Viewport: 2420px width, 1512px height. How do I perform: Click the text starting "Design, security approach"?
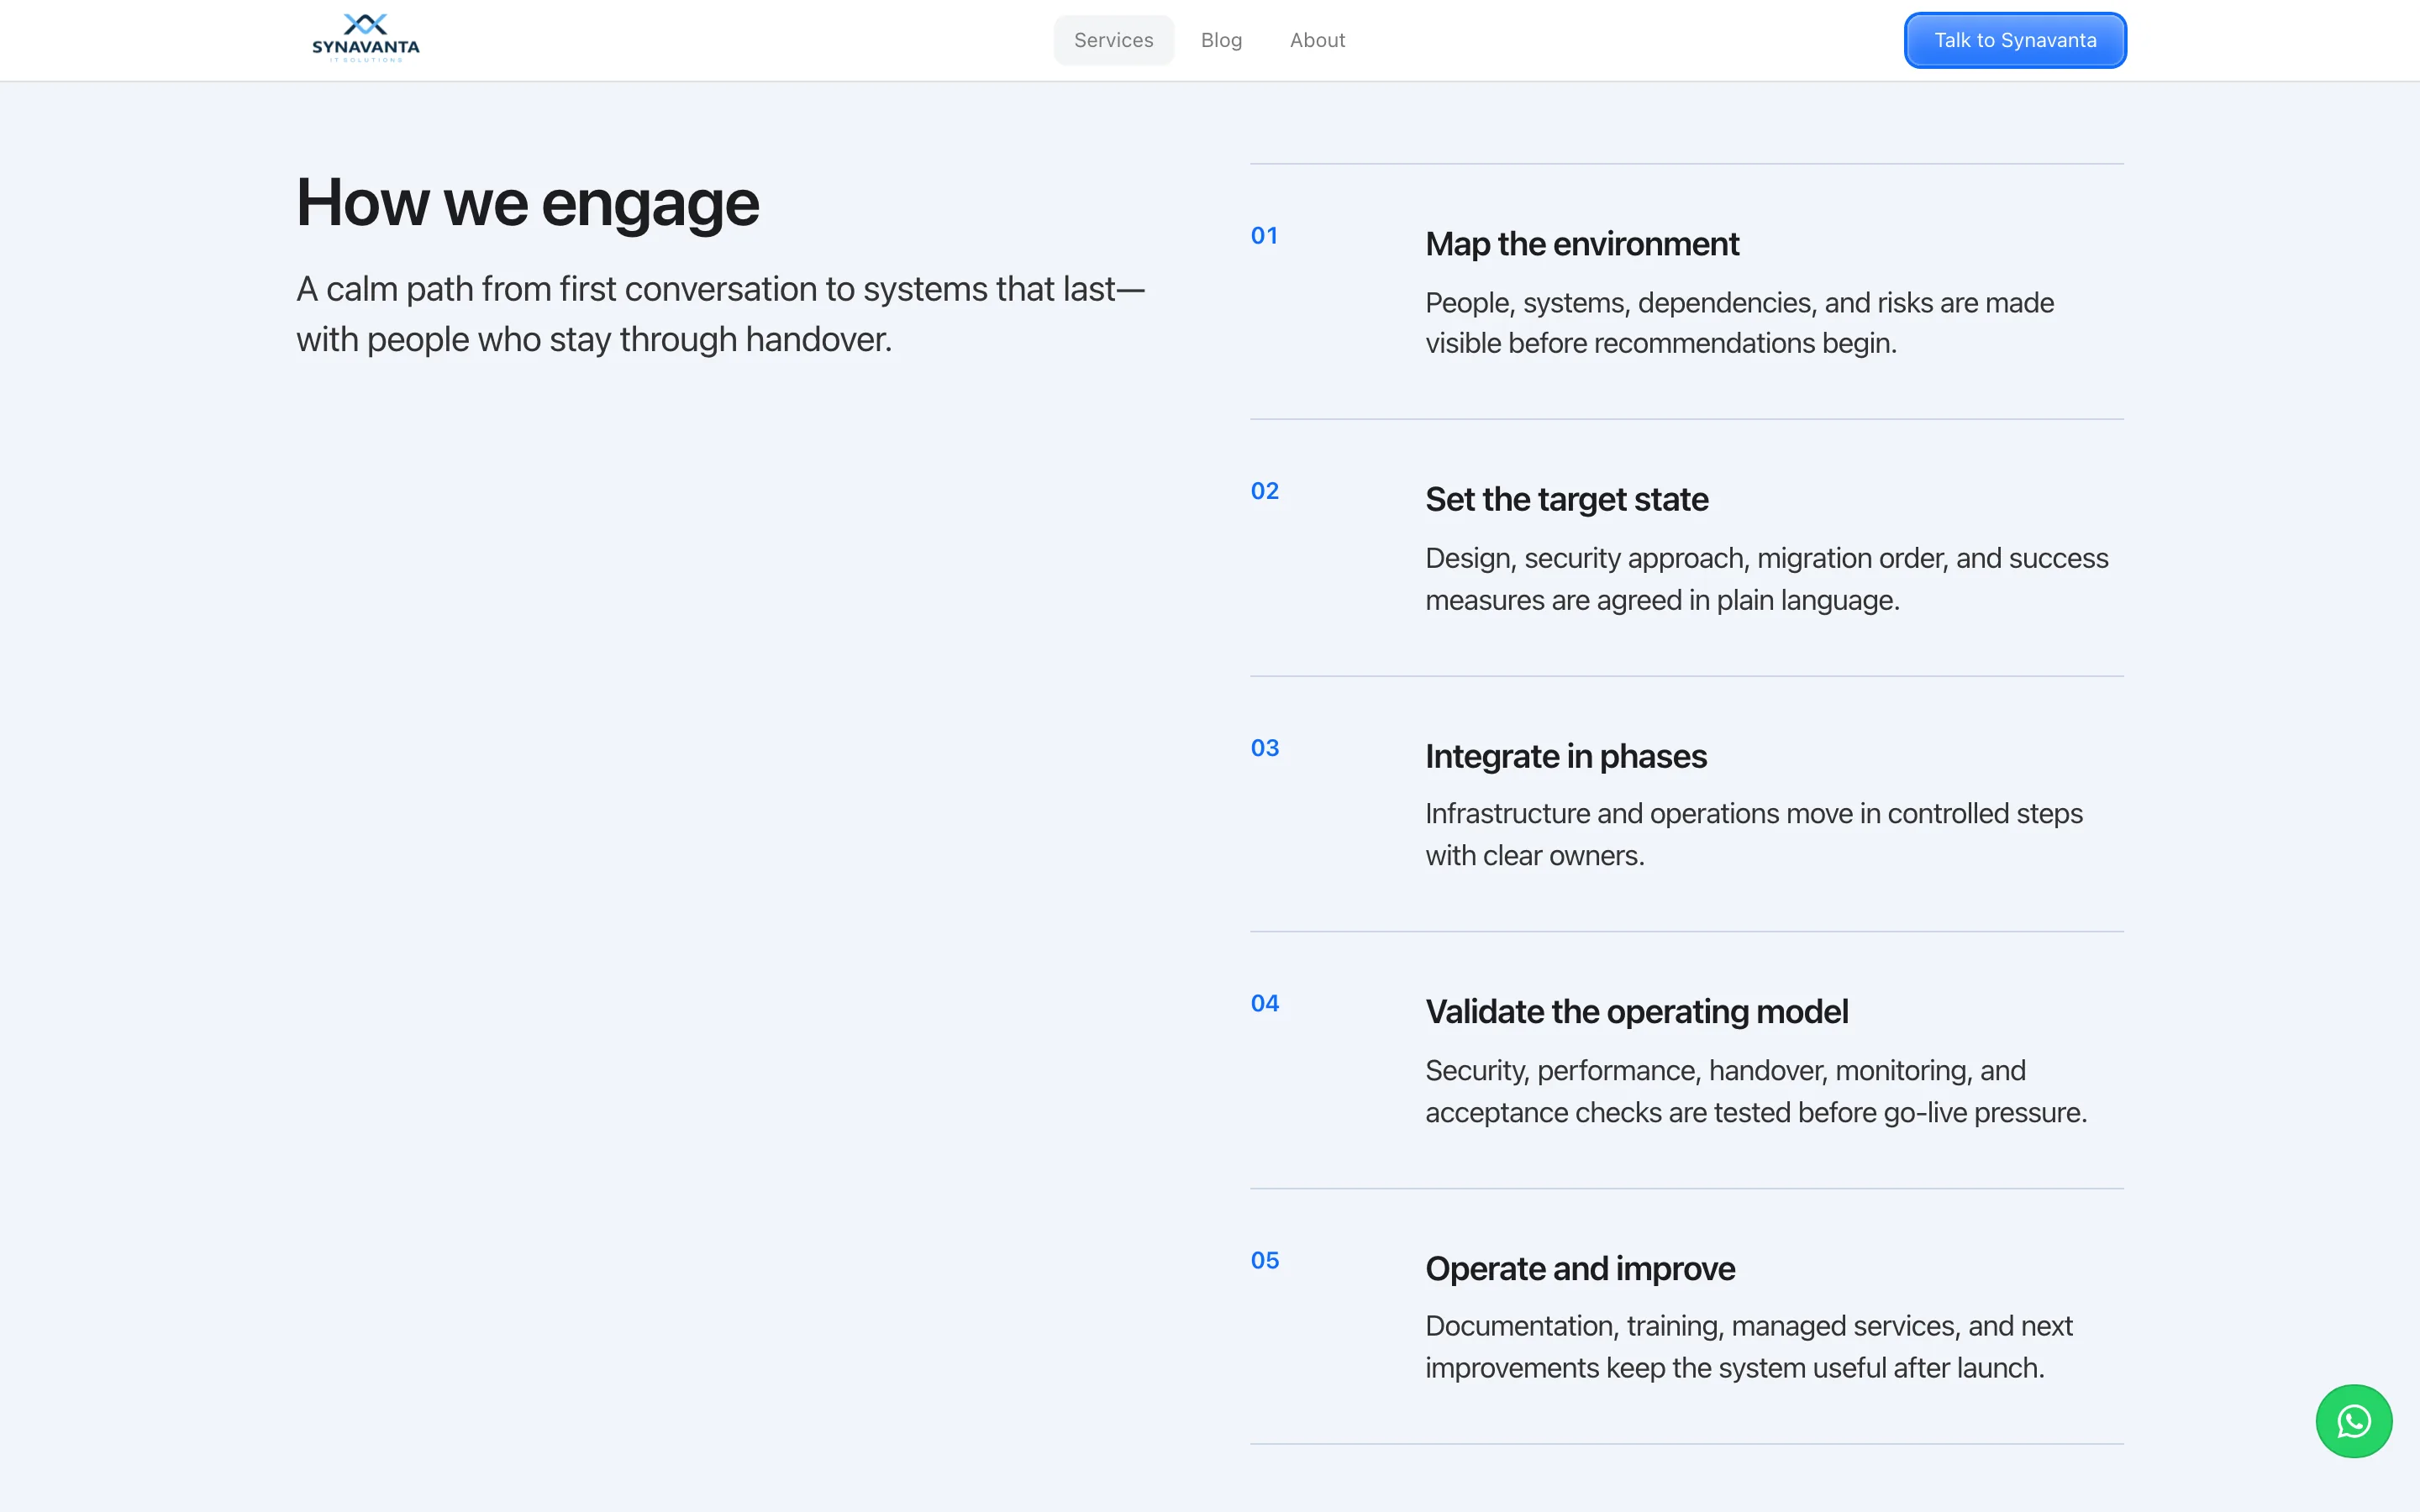1766,579
